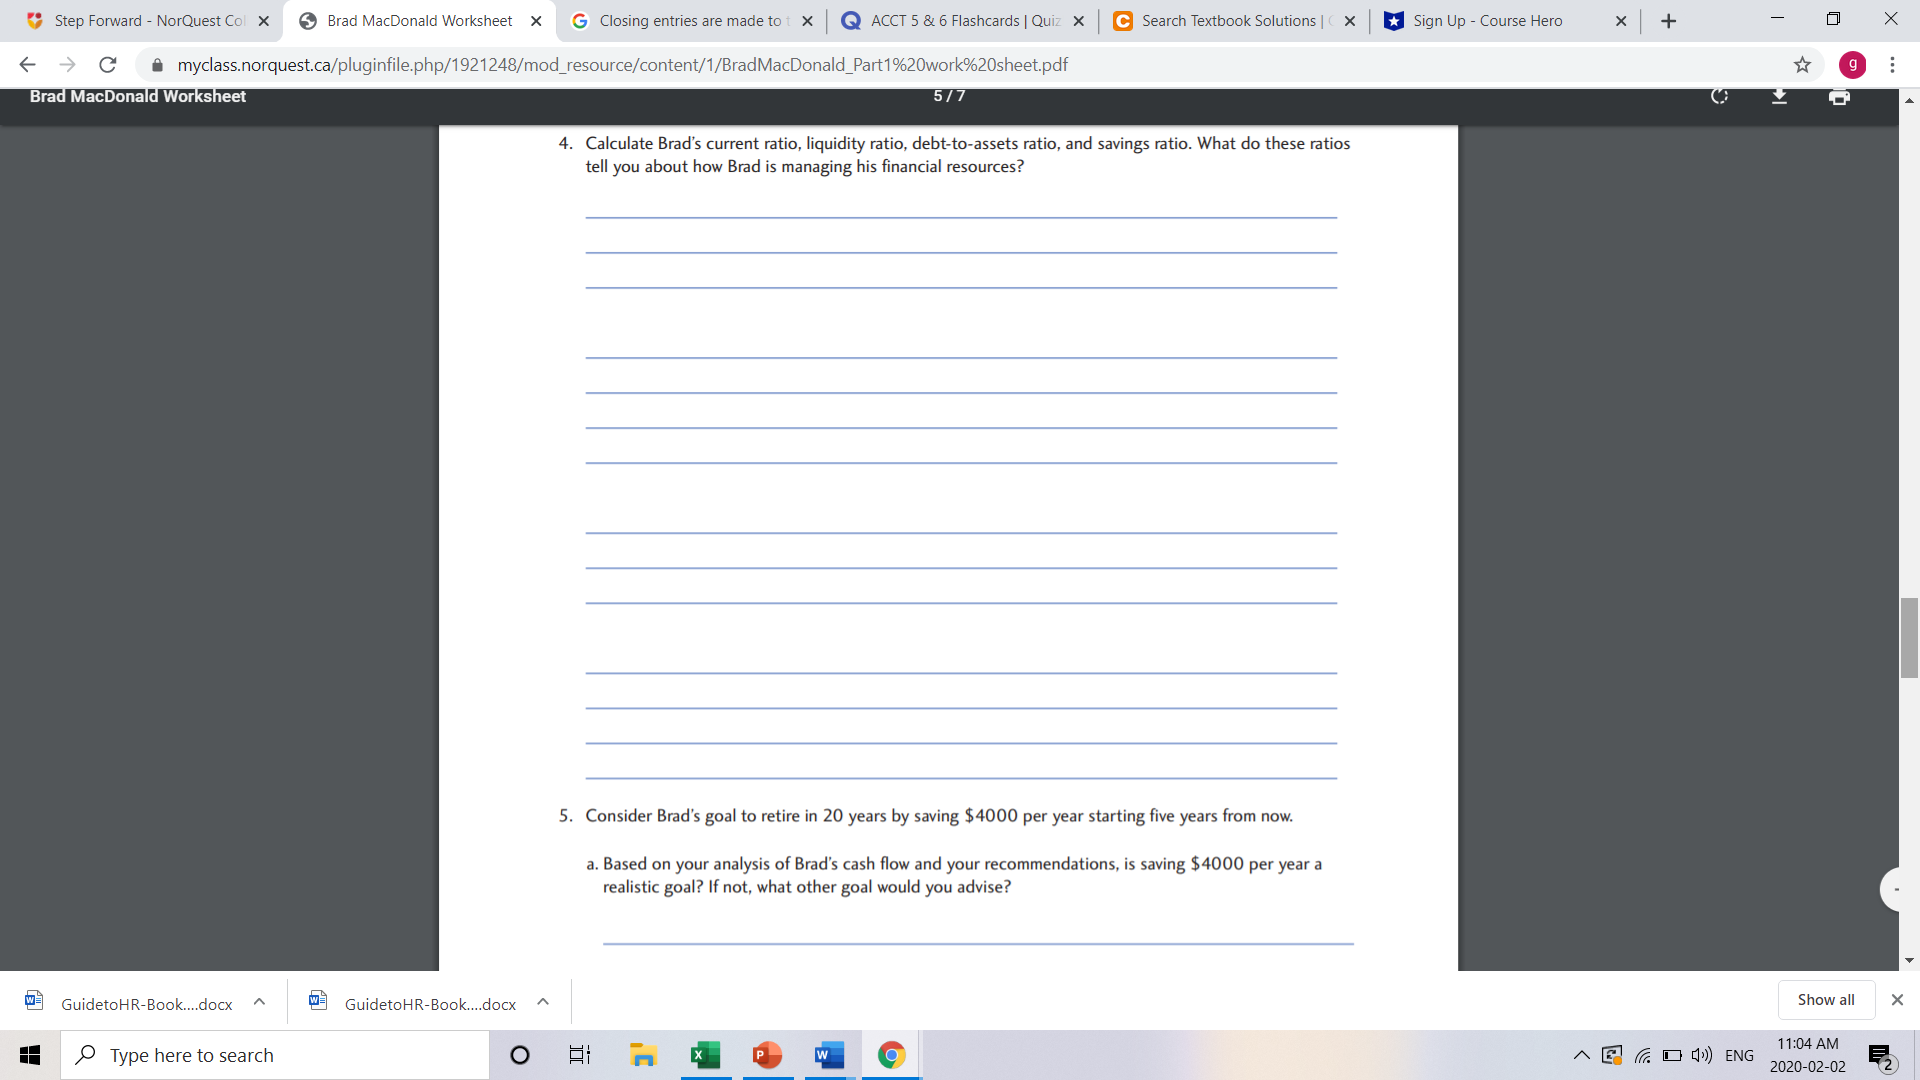Download the PDF worksheet
This screenshot has height=1080, width=1920.
(x=1779, y=97)
